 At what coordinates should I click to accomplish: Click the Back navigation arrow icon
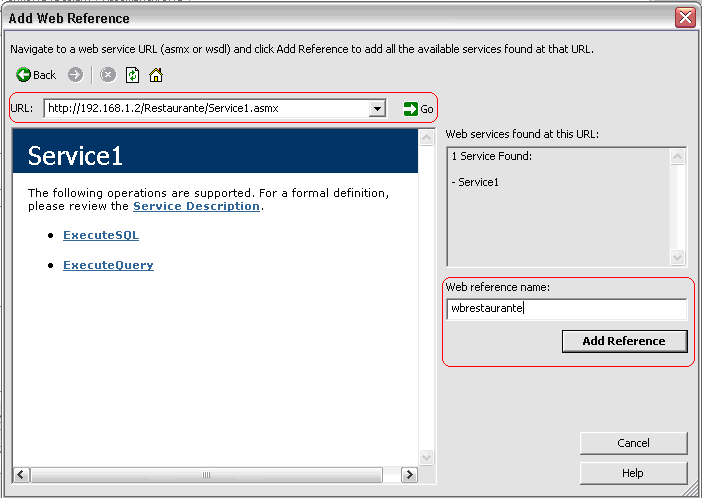[24, 75]
